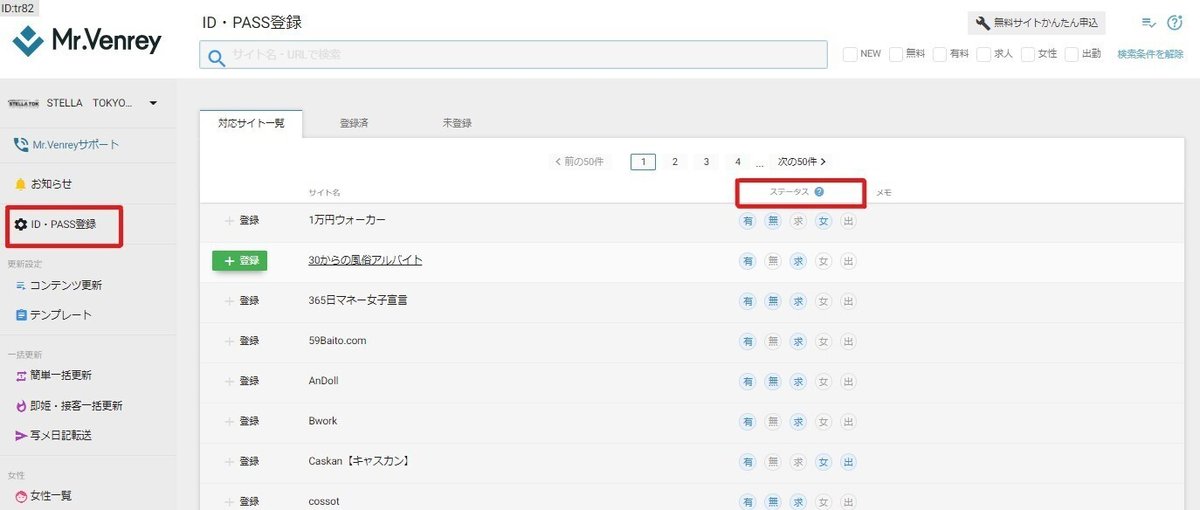Click the Caskan【キャスカン】 site name
Screen dimensions: 1200x510
(359, 461)
